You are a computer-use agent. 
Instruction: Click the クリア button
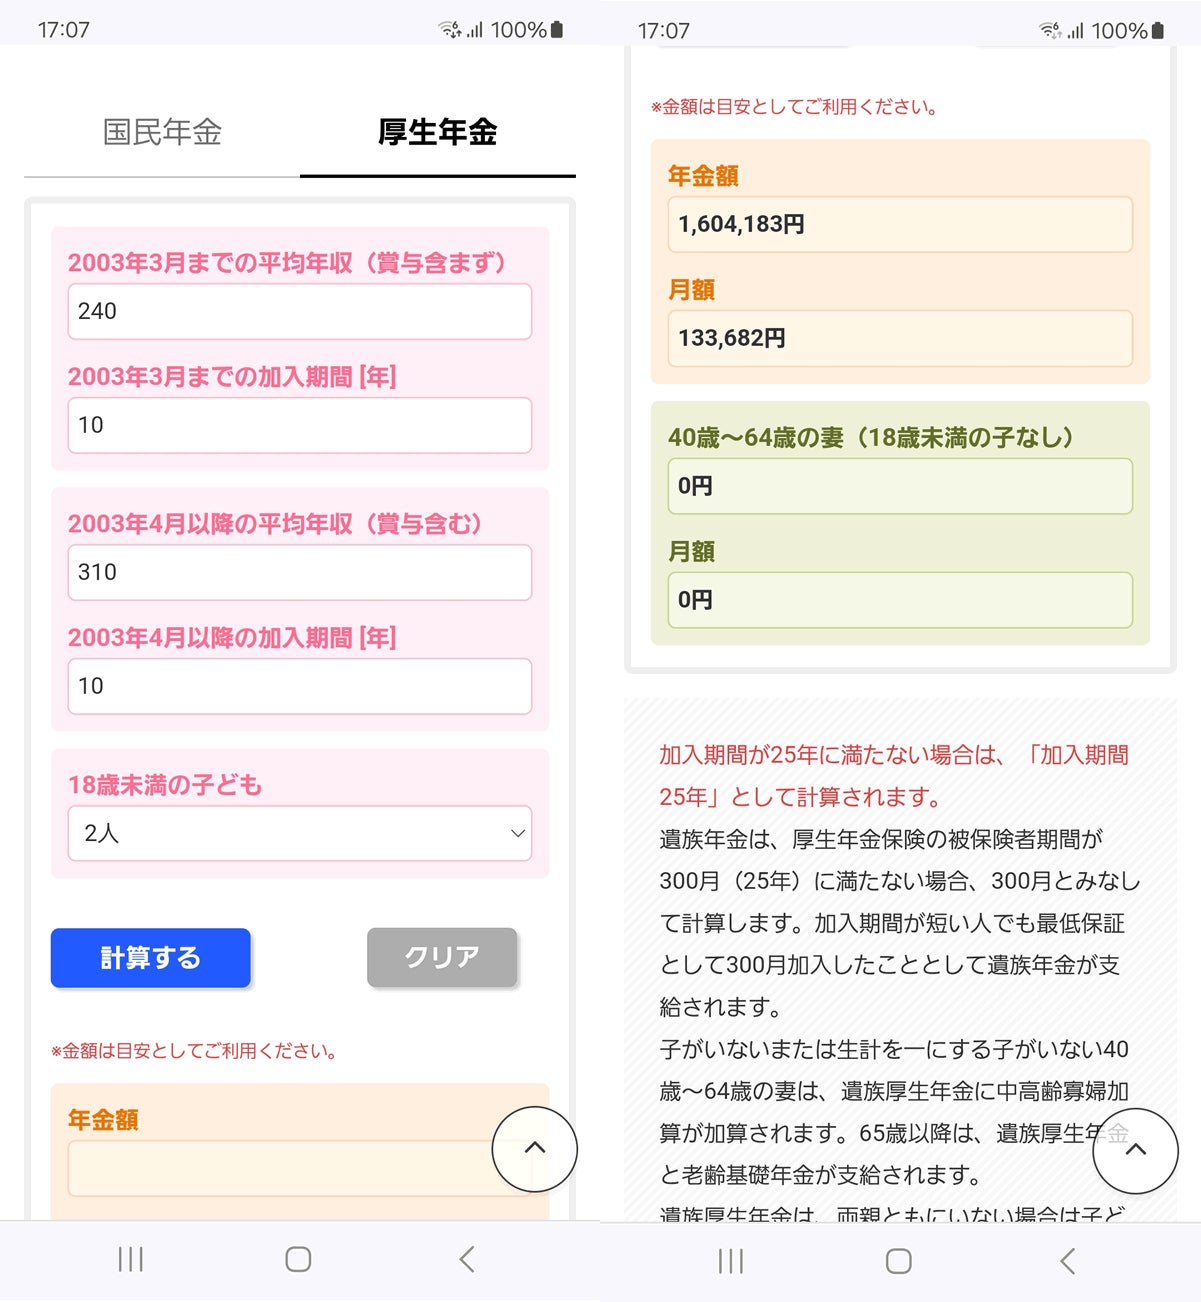(442, 958)
